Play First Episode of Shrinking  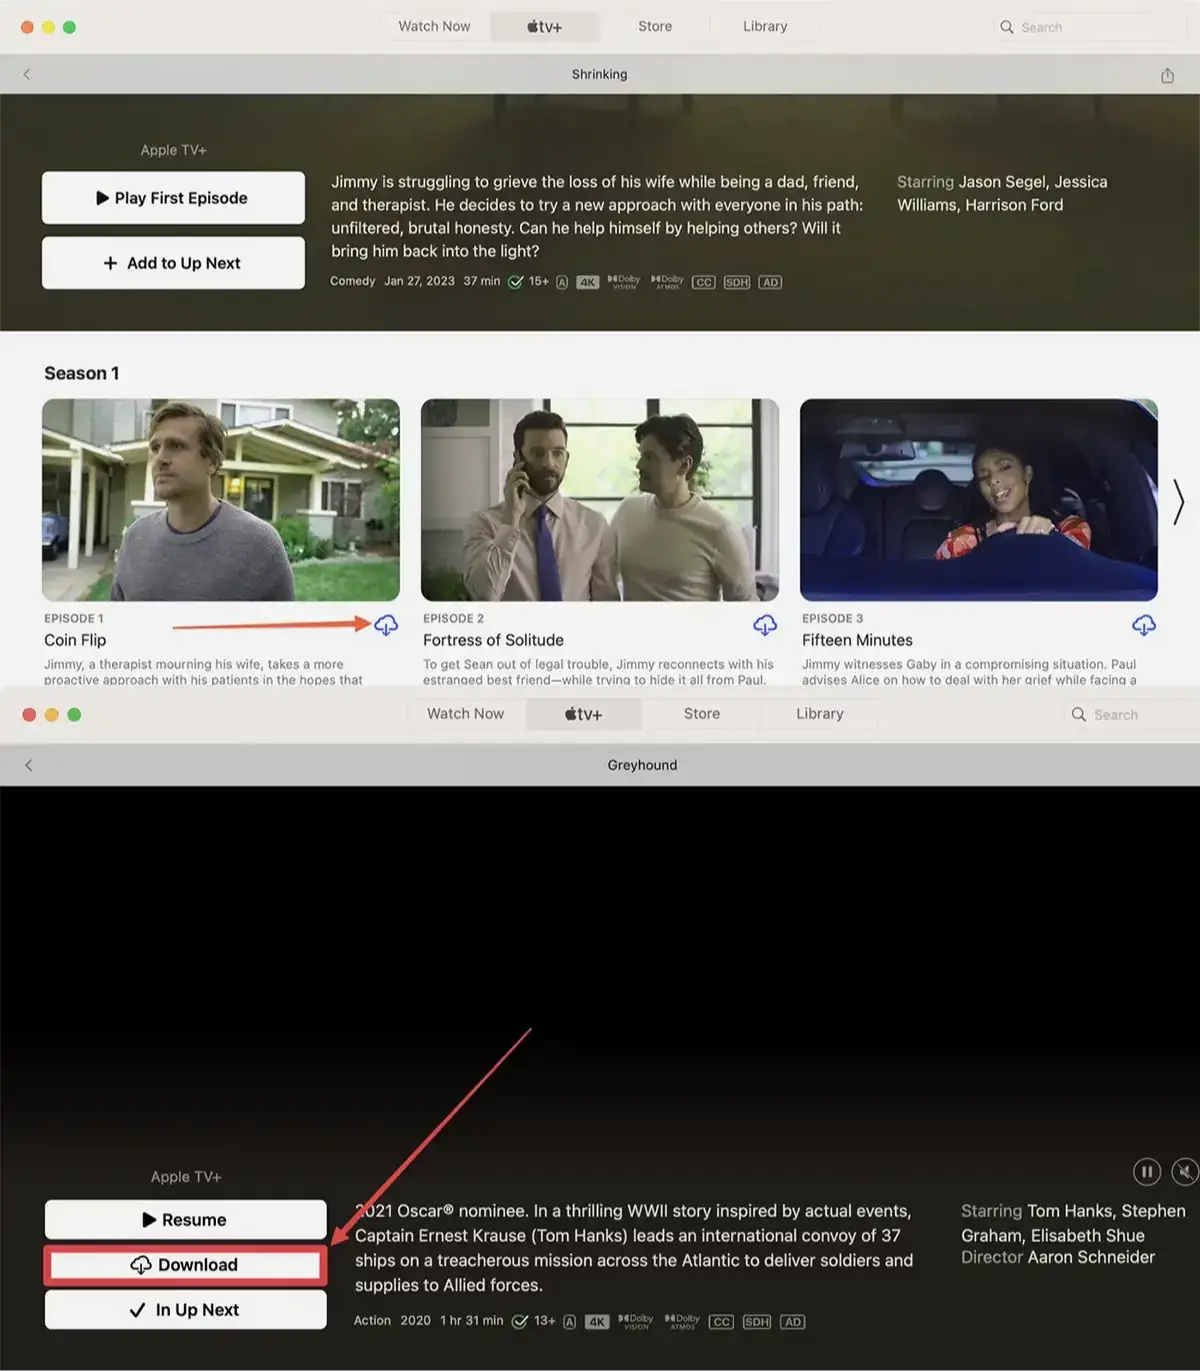(173, 198)
